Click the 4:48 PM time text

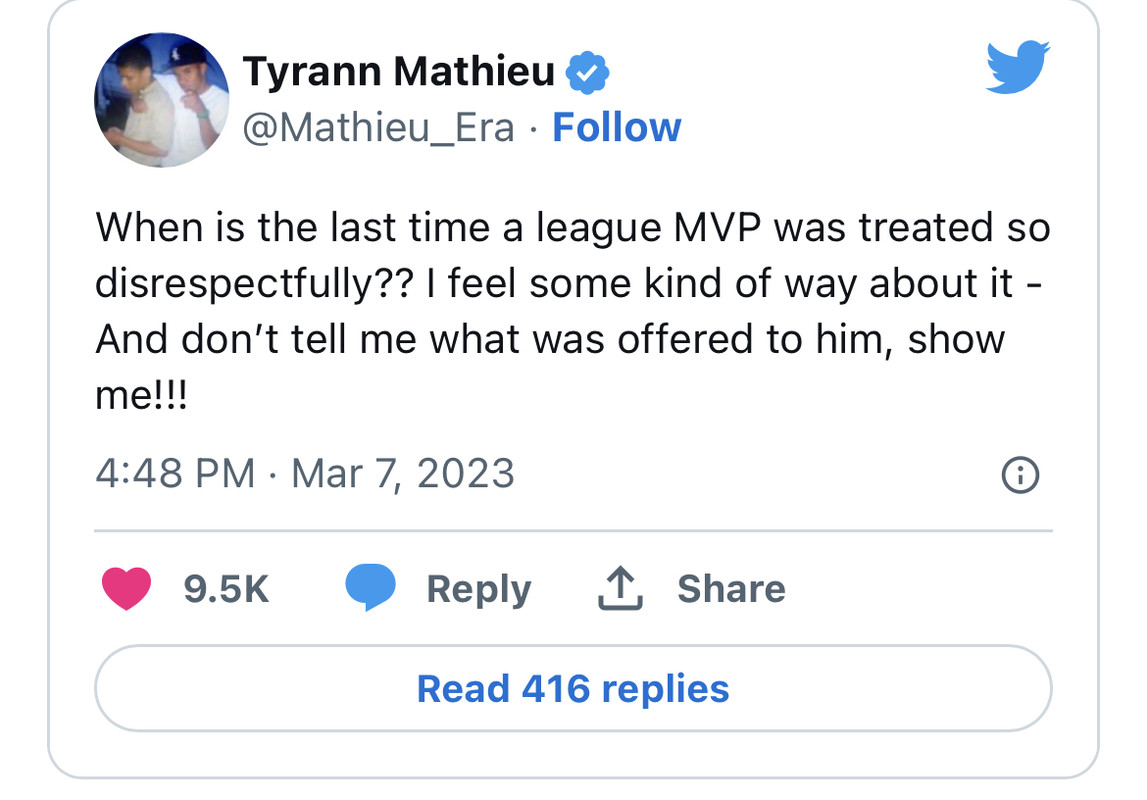175,473
